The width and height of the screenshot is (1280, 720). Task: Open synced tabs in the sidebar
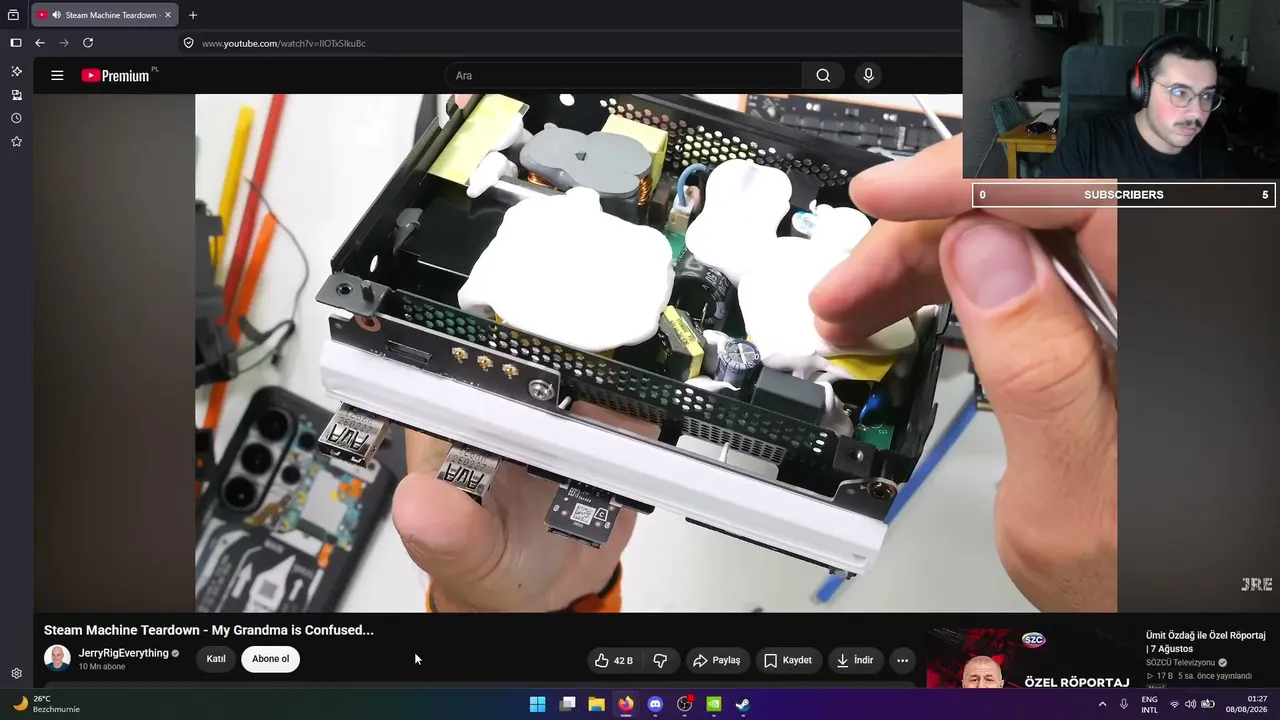click(x=16, y=95)
